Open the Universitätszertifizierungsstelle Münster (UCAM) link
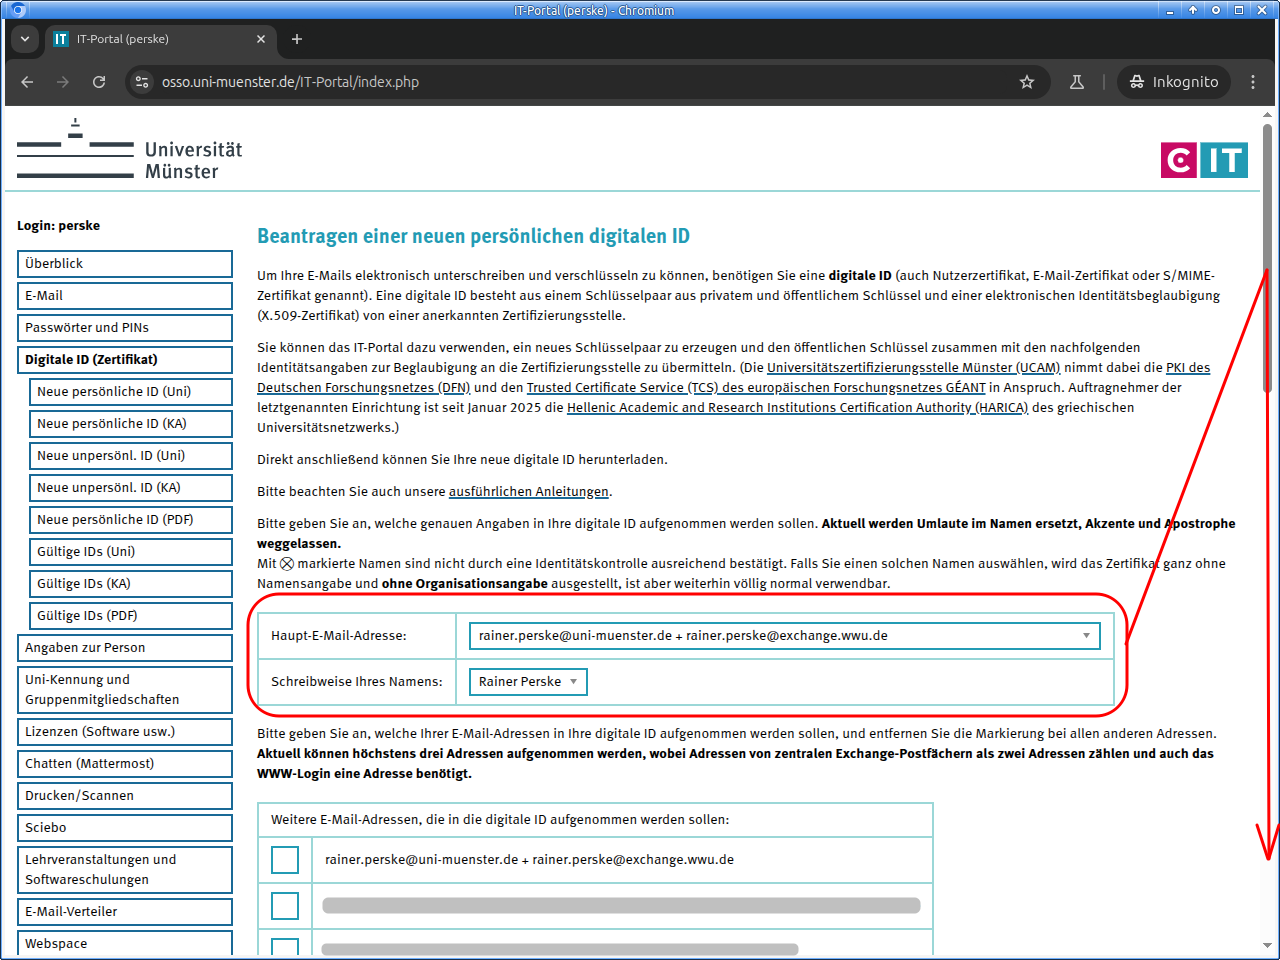 click(912, 368)
